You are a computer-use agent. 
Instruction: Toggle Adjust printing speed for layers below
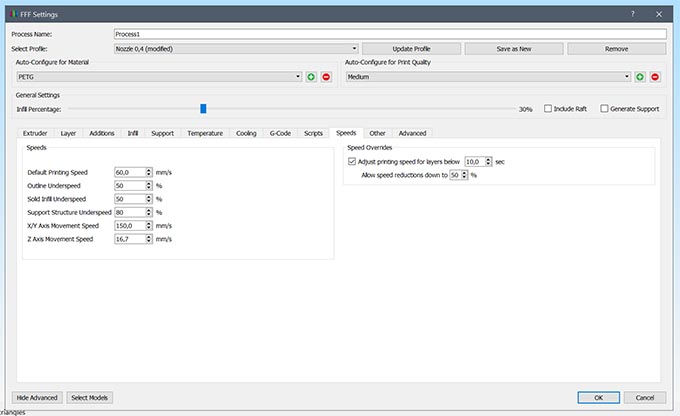pyautogui.click(x=351, y=160)
